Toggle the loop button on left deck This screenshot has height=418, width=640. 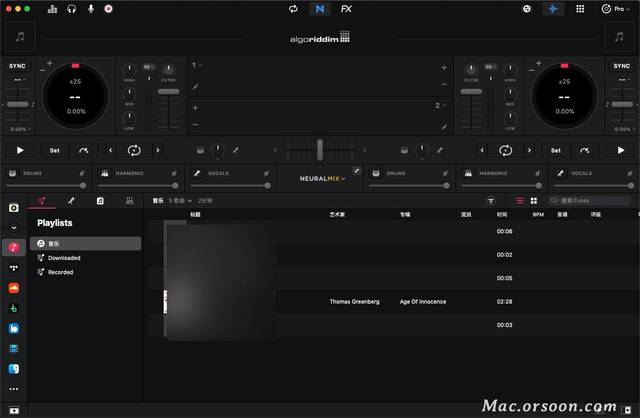134,150
